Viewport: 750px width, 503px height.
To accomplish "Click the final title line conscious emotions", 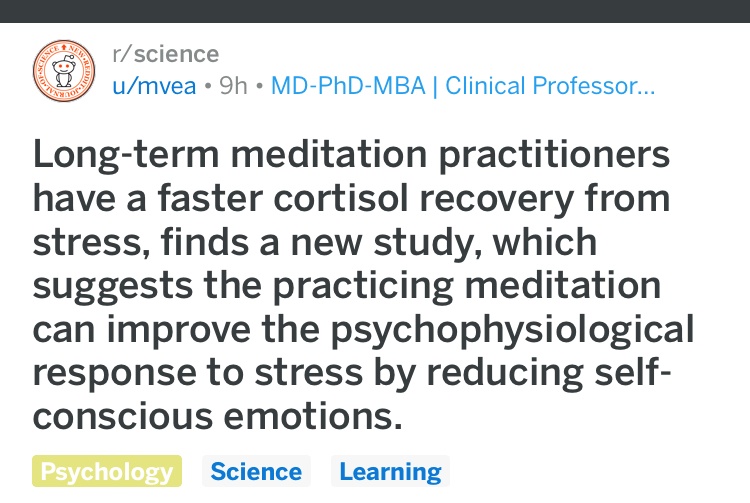I will (x=218, y=416).
